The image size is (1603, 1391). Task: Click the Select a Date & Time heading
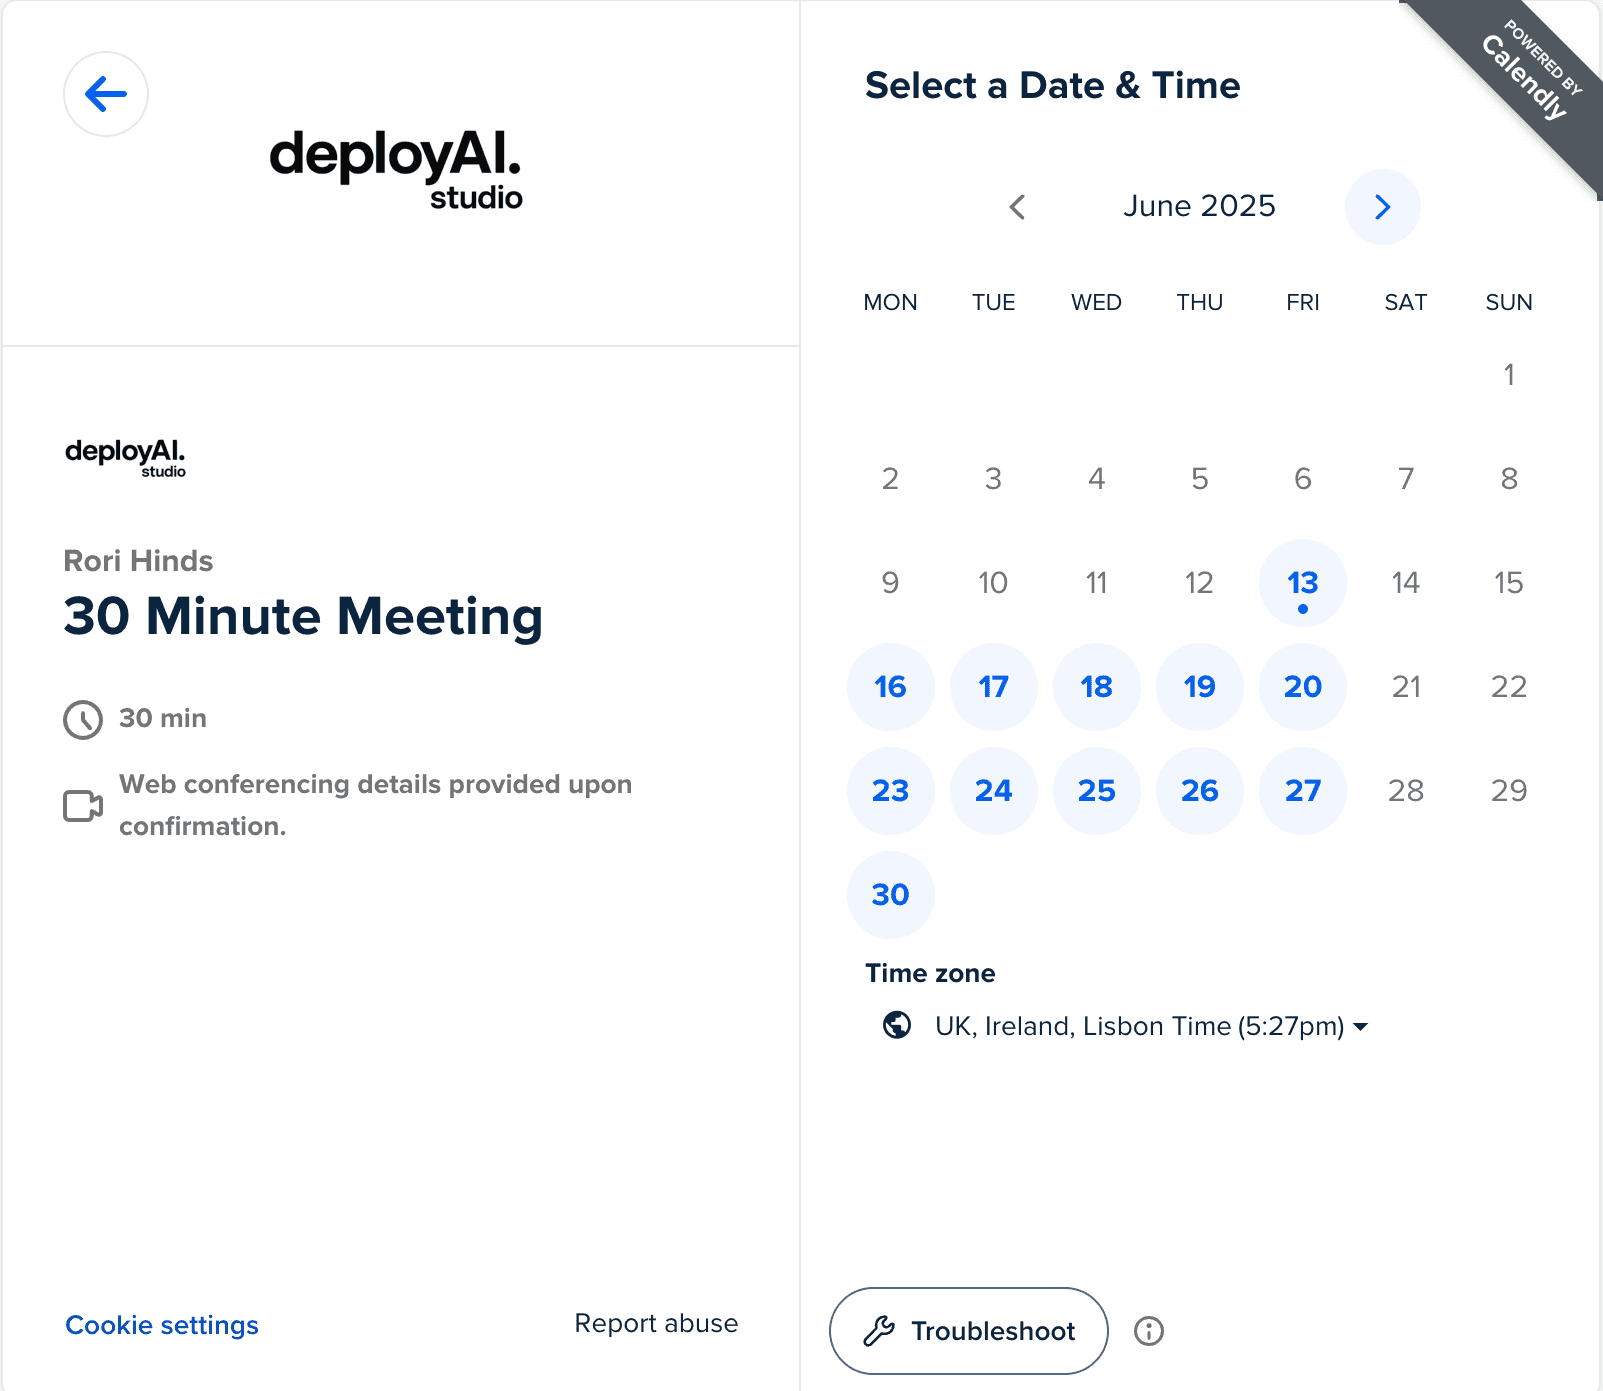[1052, 86]
